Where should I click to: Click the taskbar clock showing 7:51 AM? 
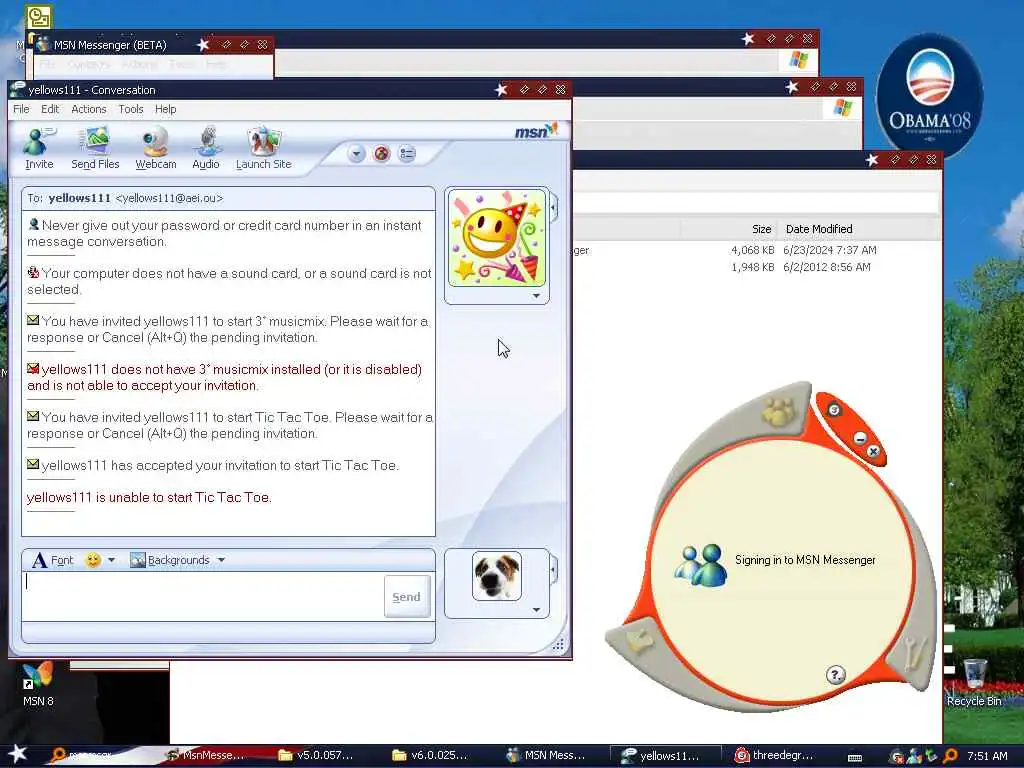tap(987, 756)
